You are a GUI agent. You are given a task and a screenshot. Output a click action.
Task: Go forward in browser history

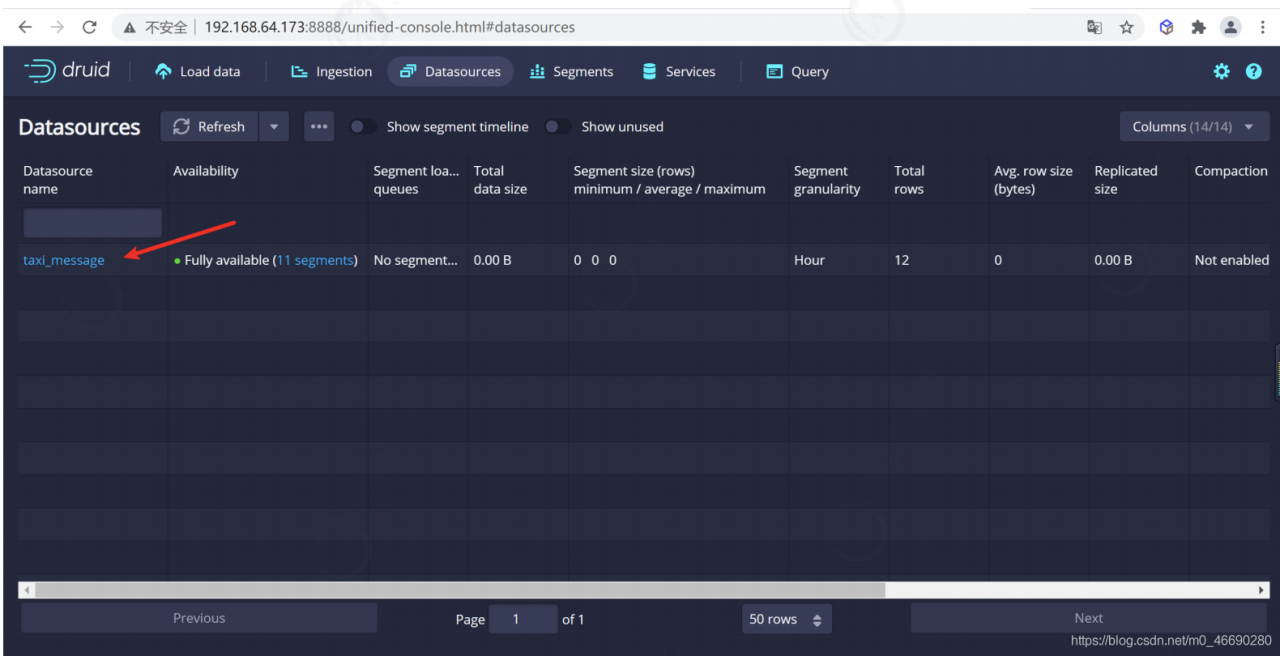tap(57, 27)
